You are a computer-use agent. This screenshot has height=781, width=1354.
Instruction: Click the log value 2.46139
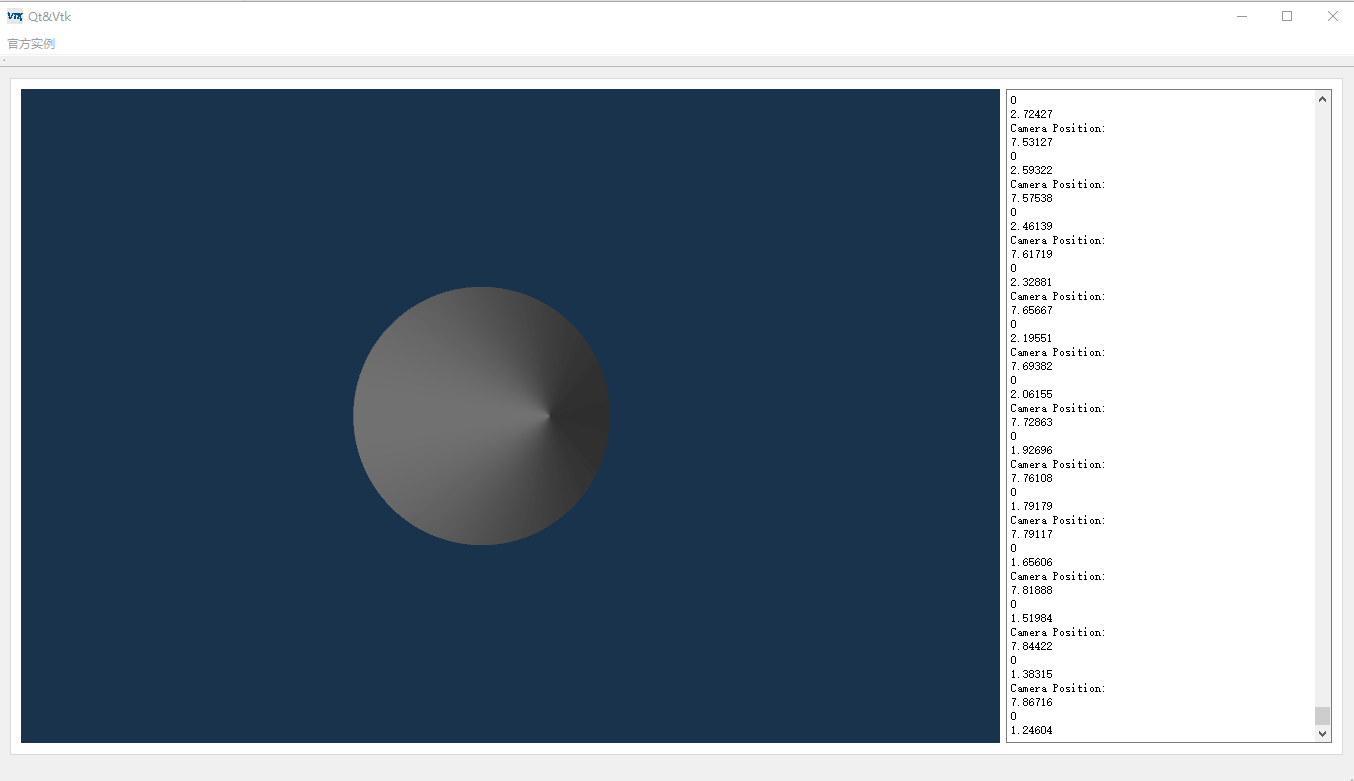point(1031,227)
